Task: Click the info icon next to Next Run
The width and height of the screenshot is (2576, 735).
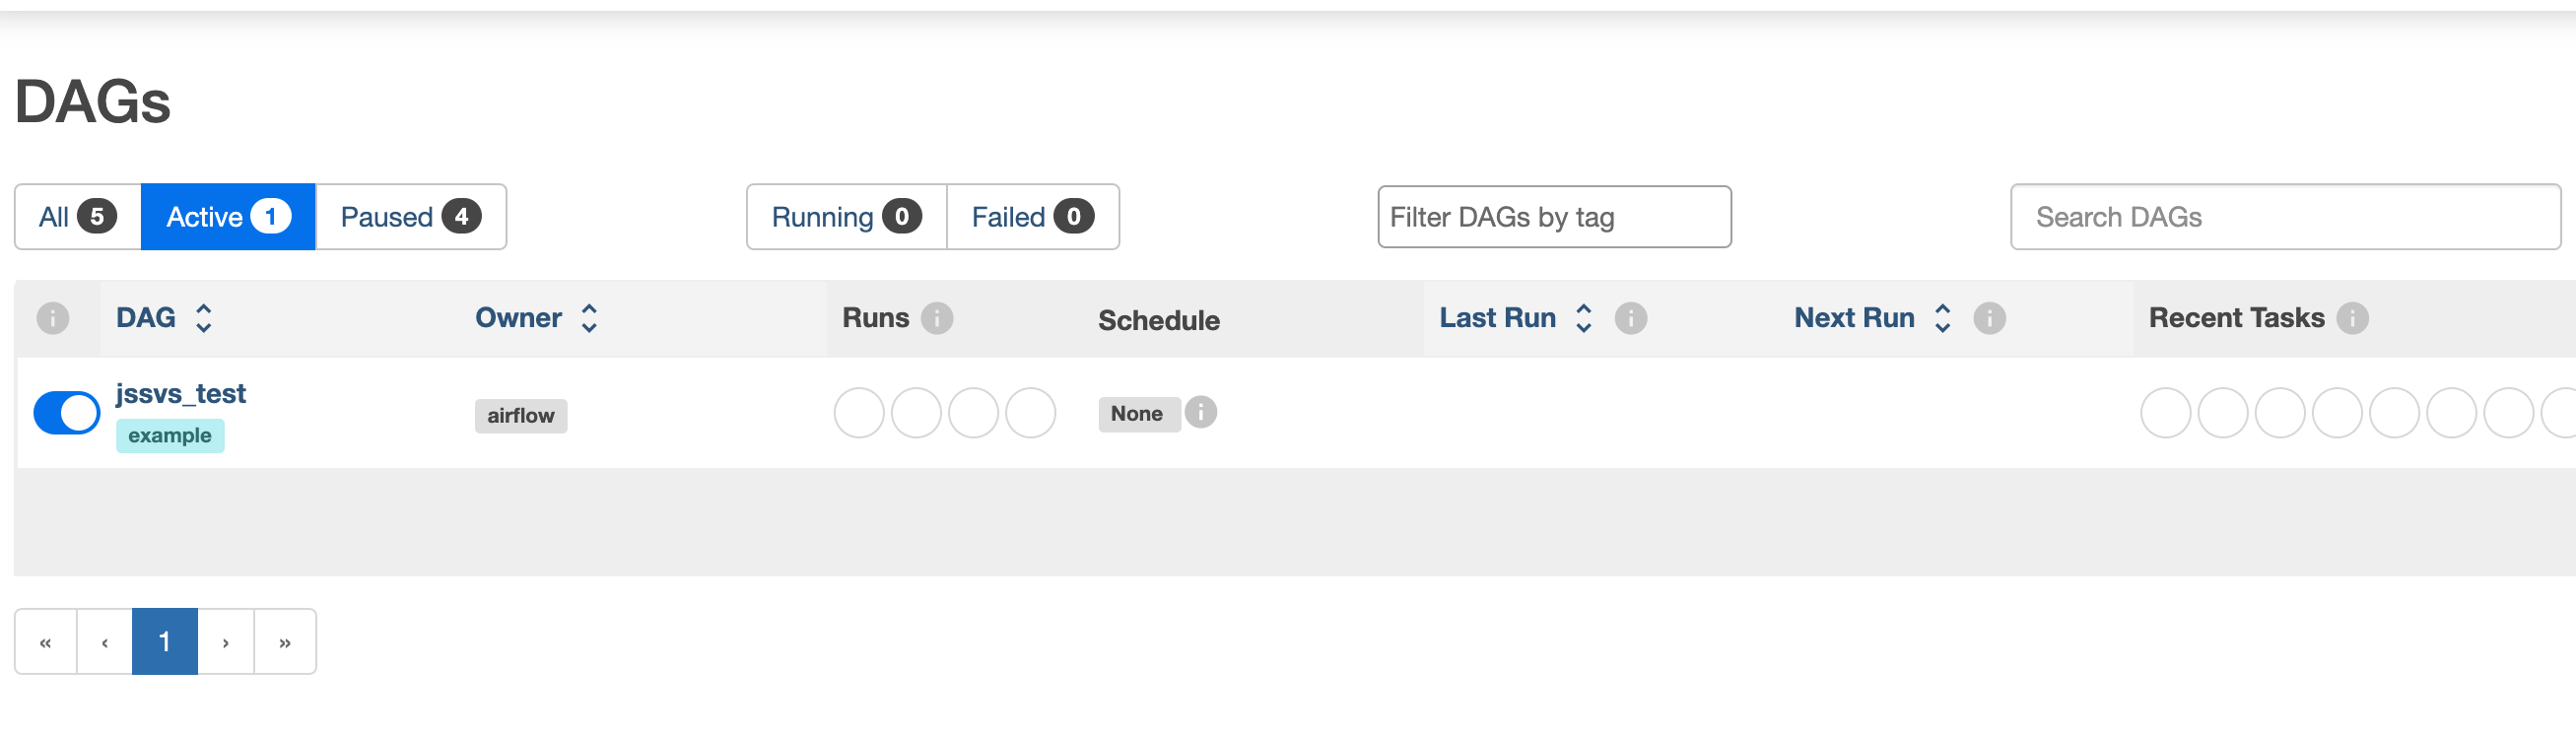Action: 1989,318
